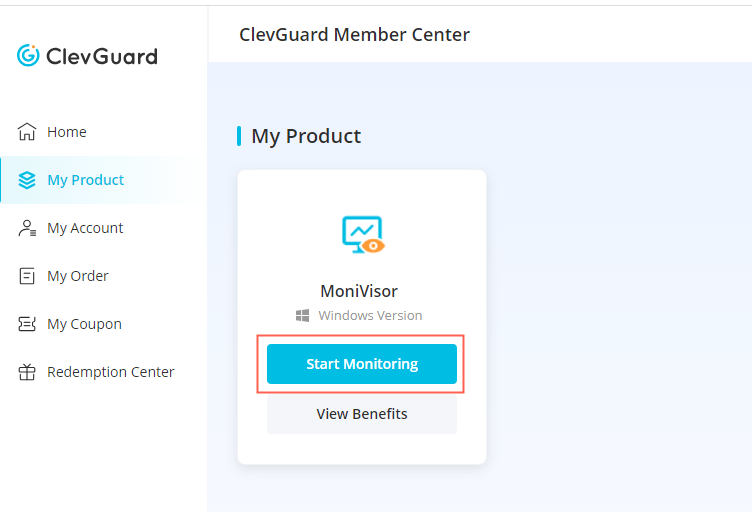Click the My Account person icon

27,228
